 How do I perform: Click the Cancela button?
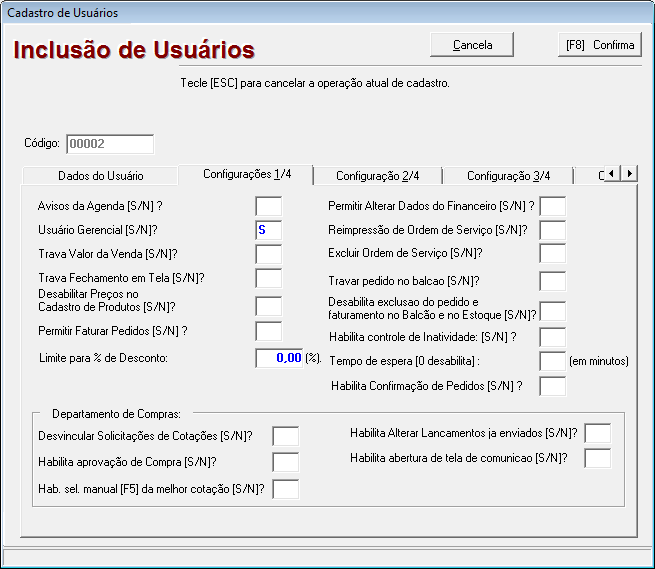pos(472,45)
